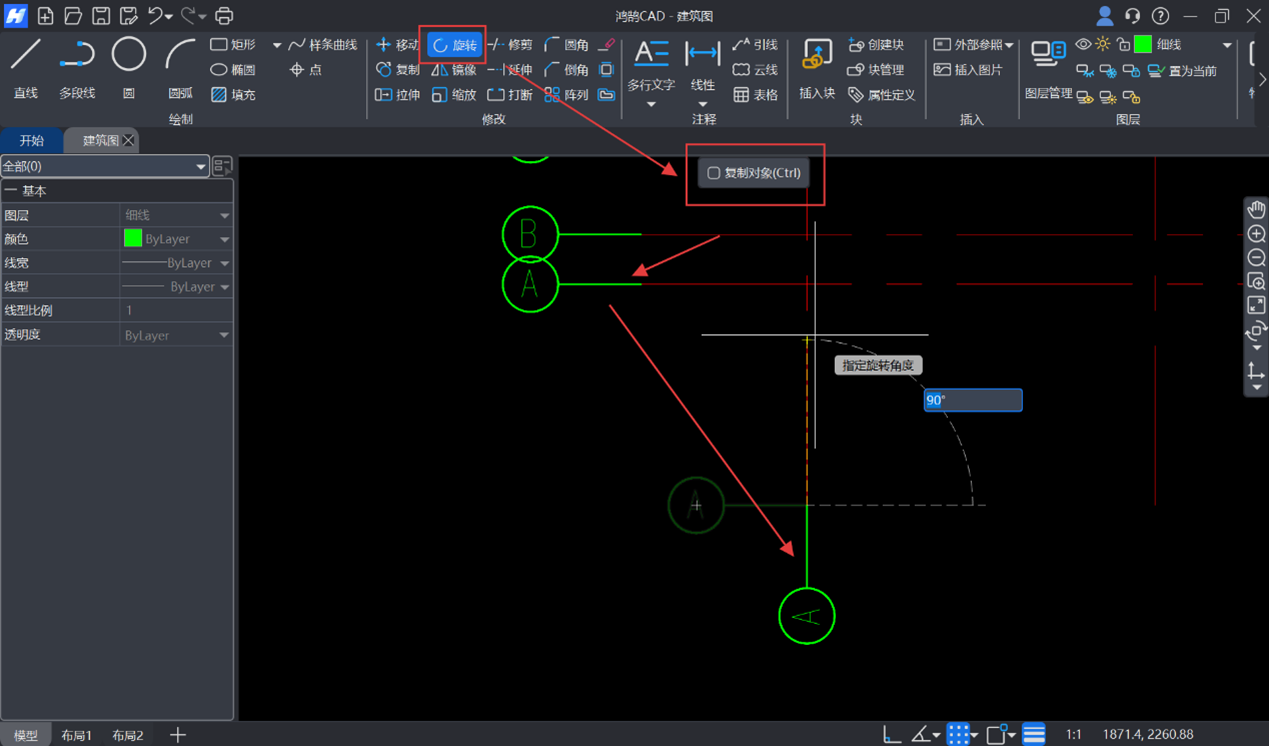
Task: Expand the 全部(0) selection dropdown
Action: coord(200,167)
